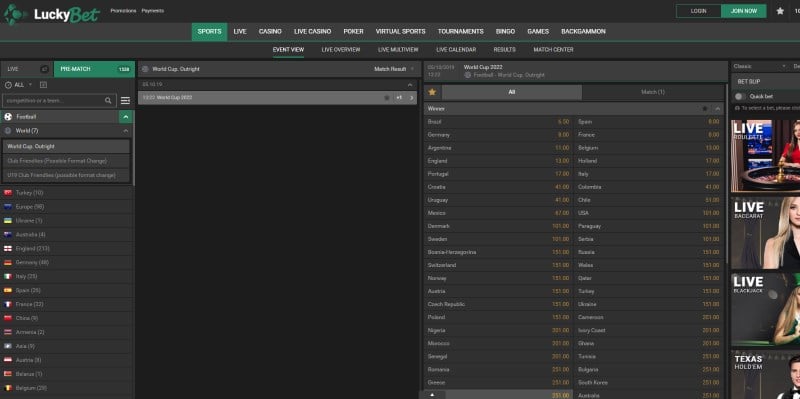Click the Turkey flag icon
Viewport: 800px width, 399px height.
tap(8, 193)
